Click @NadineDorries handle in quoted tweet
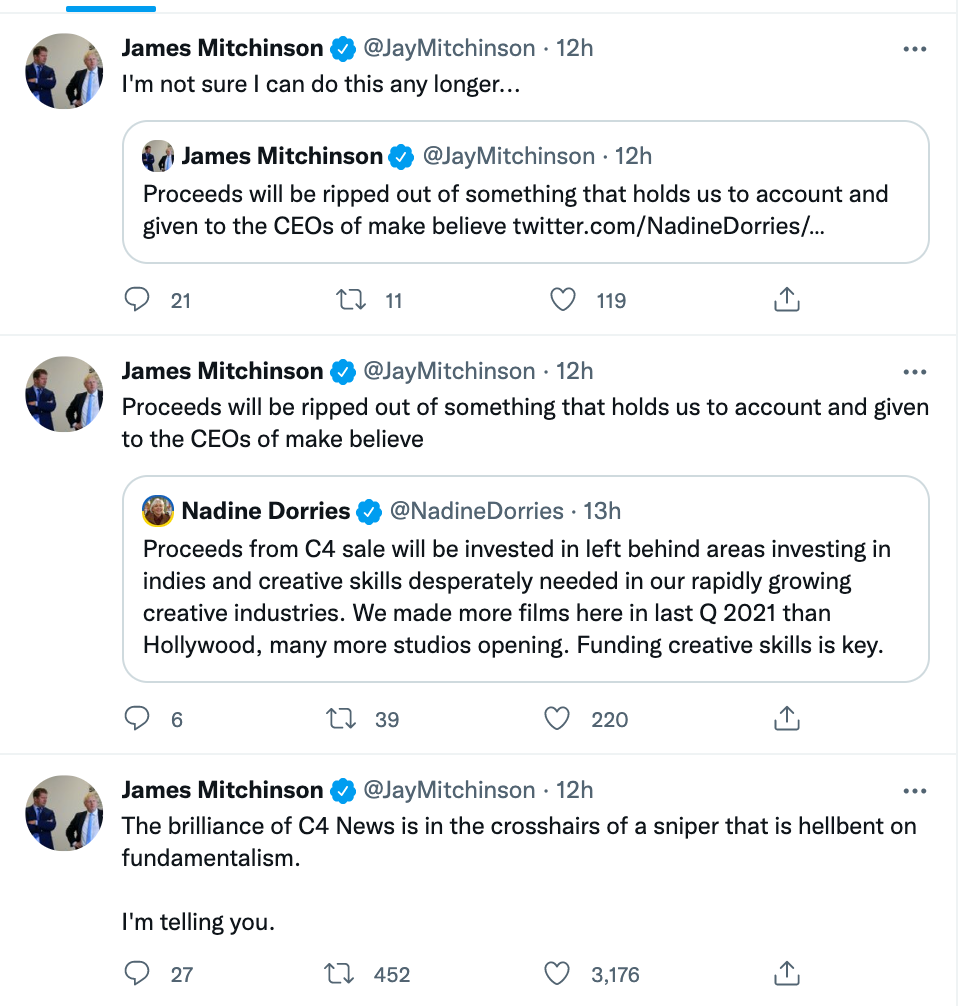 (x=476, y=511)
